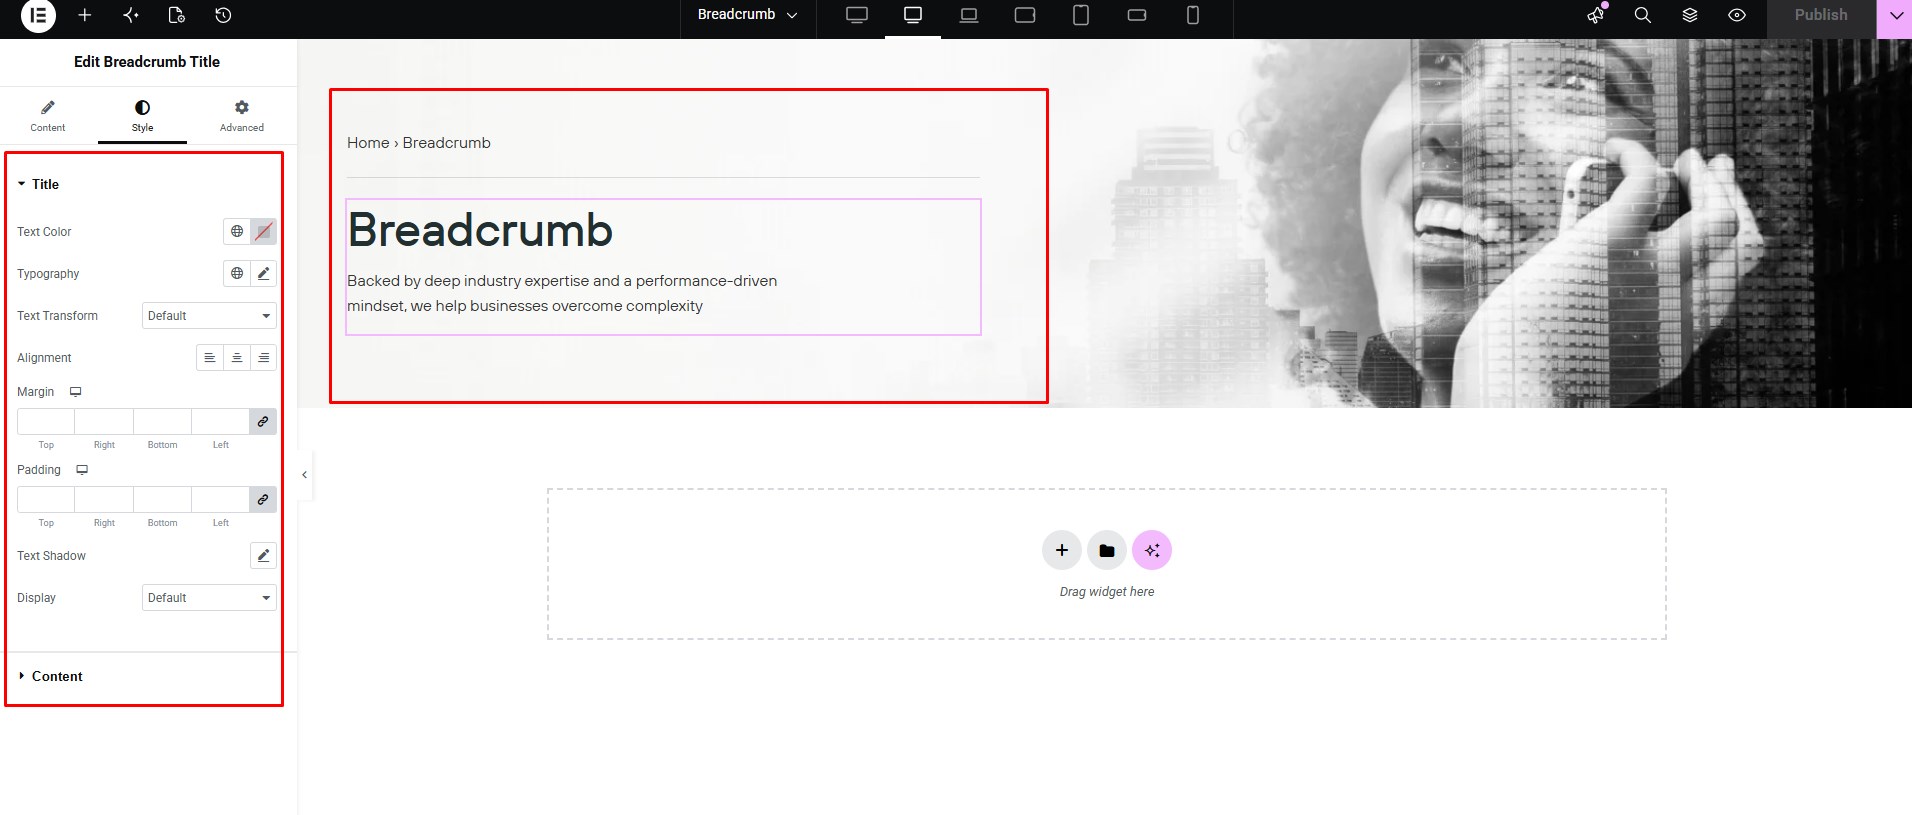Change Padding responsive device icon
This screenshot has width=1912, height=815.
point(82,470)
